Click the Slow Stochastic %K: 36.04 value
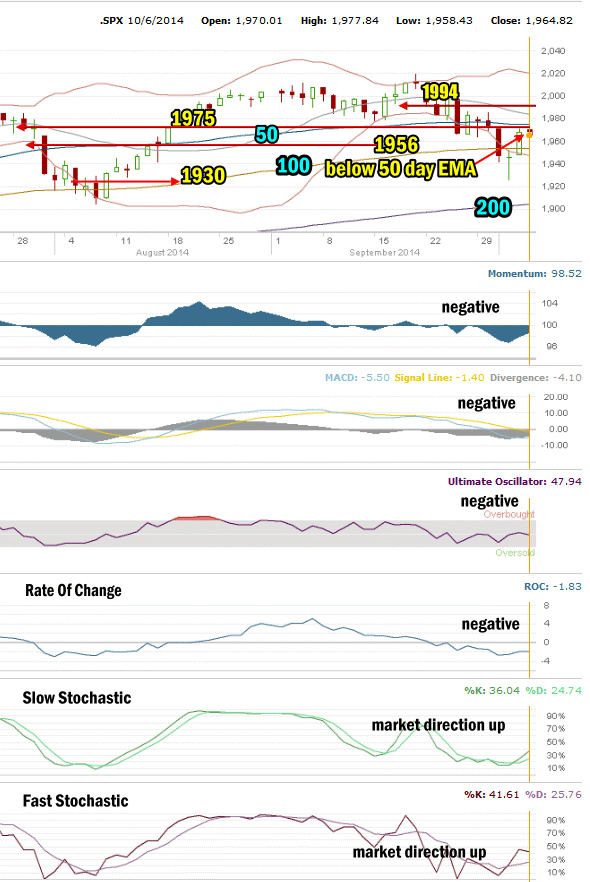Image resolution: width=590 pixels, height=882 pixels. click(x=492, y=691)
